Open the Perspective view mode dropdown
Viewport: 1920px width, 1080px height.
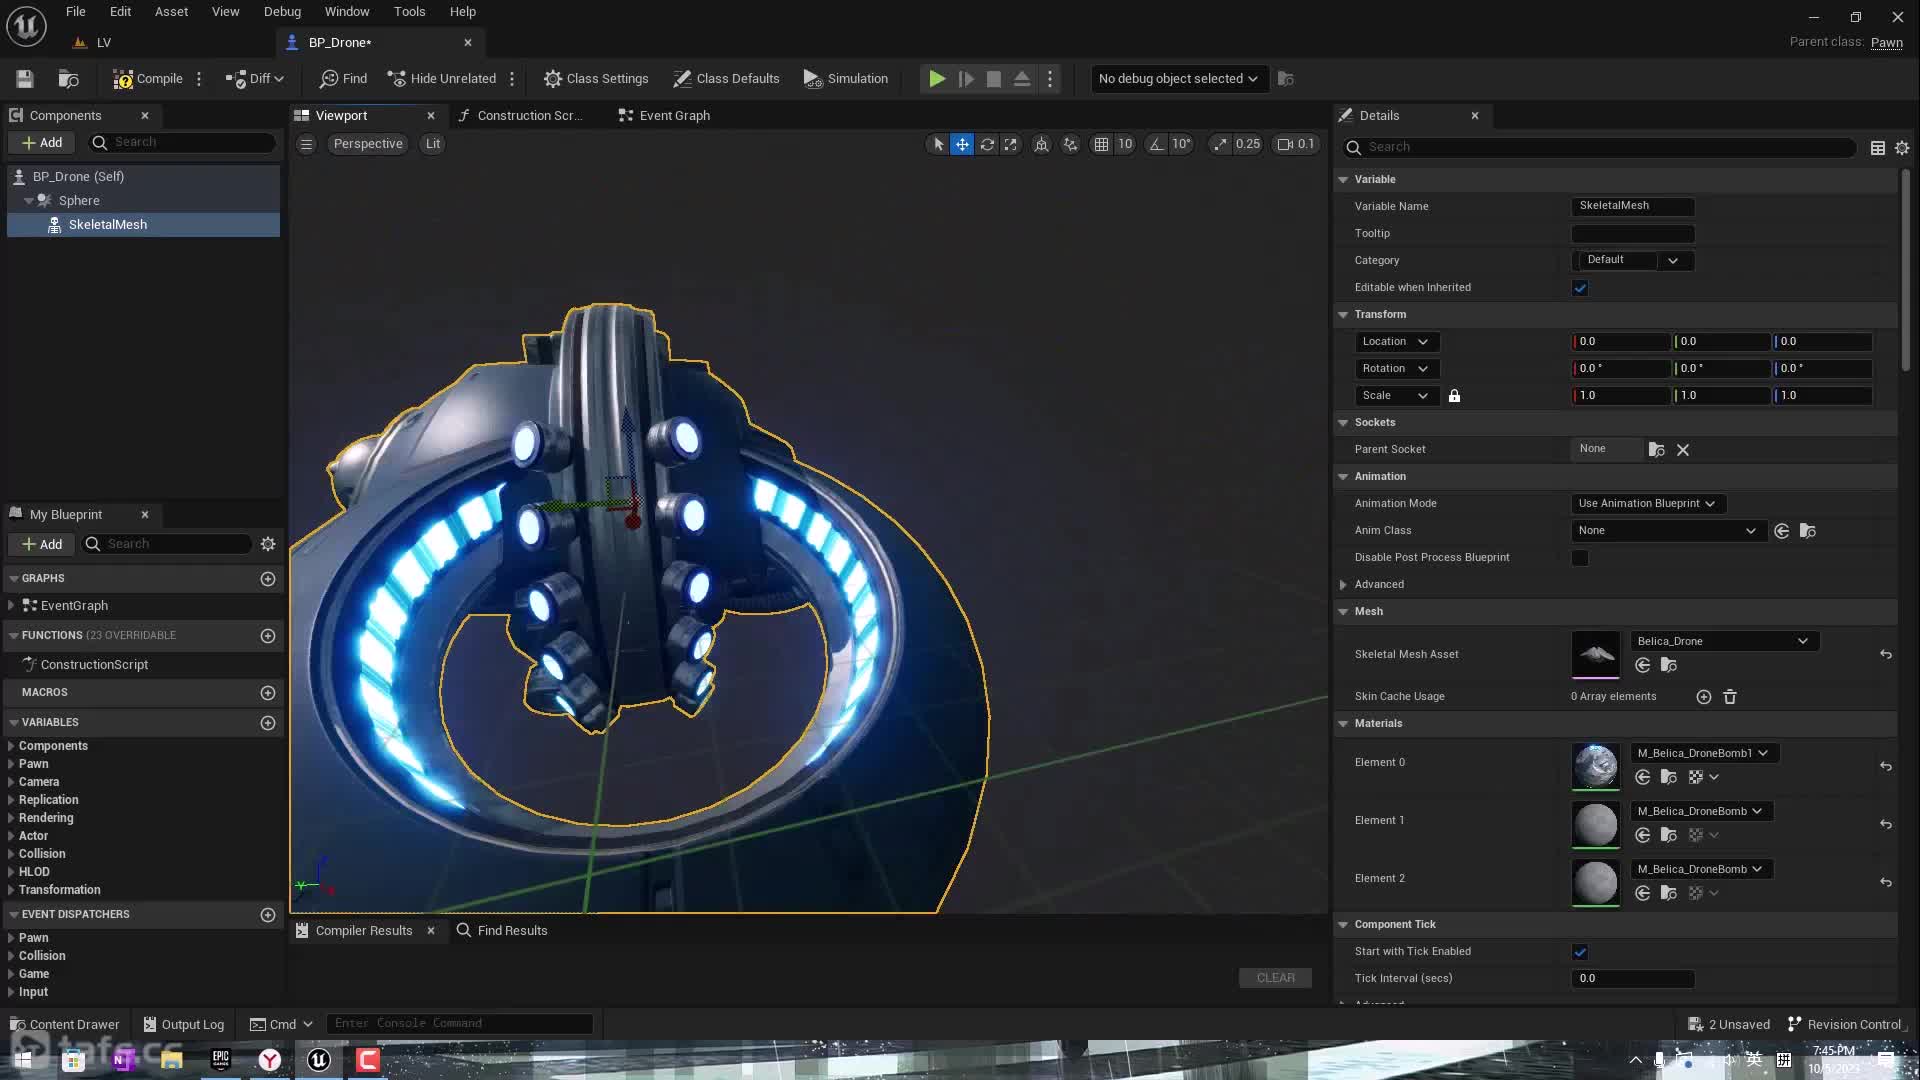point(368,144)
